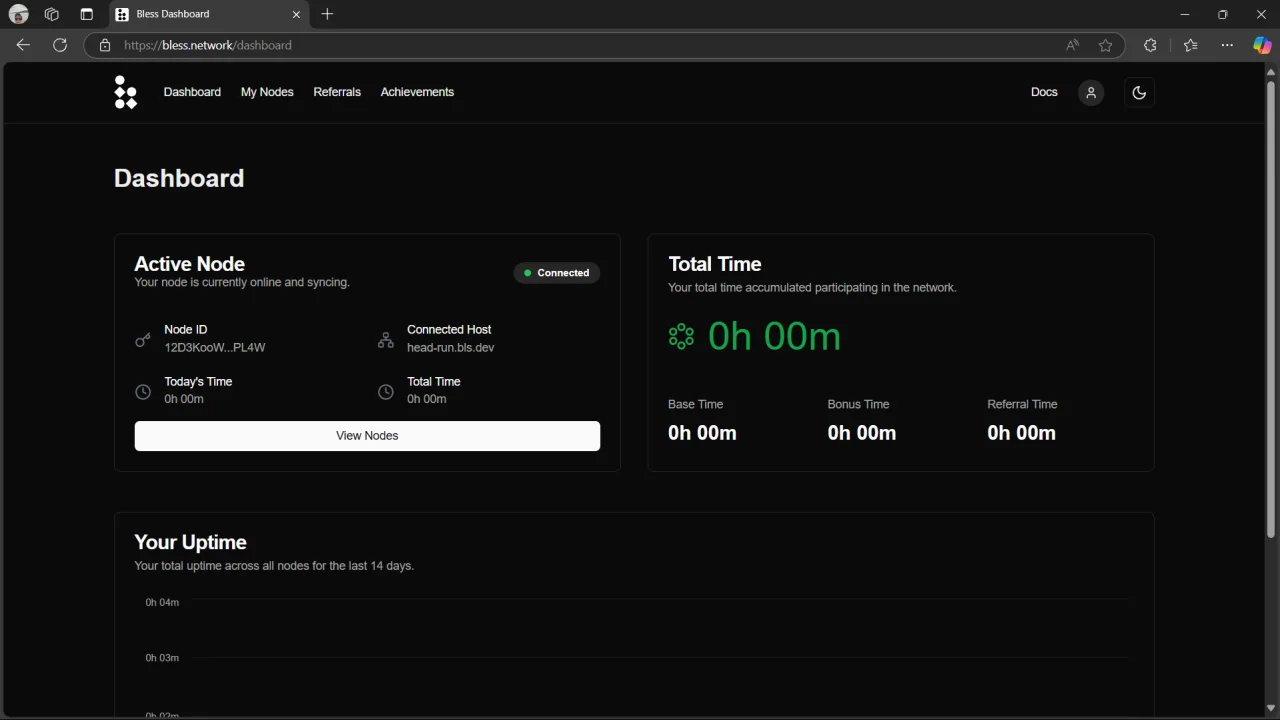Click the 0h 04m chart axis label
Screen dimensions: 1280x720
tap(162, 603)
